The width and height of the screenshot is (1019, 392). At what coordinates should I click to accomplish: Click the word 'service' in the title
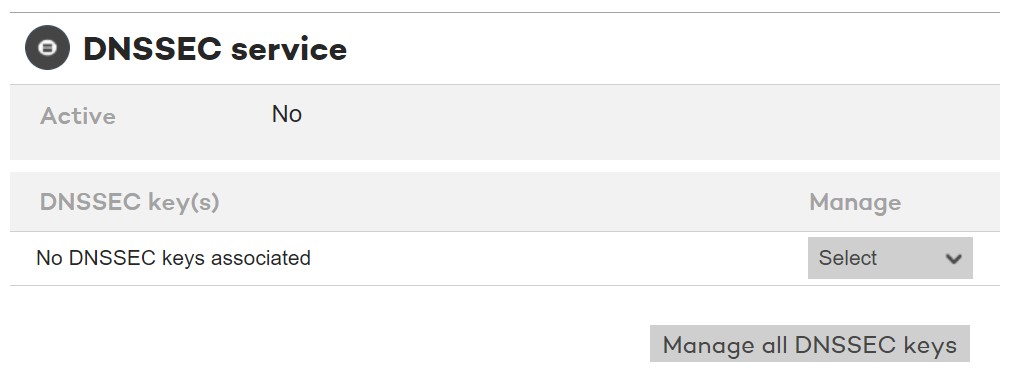289,49
